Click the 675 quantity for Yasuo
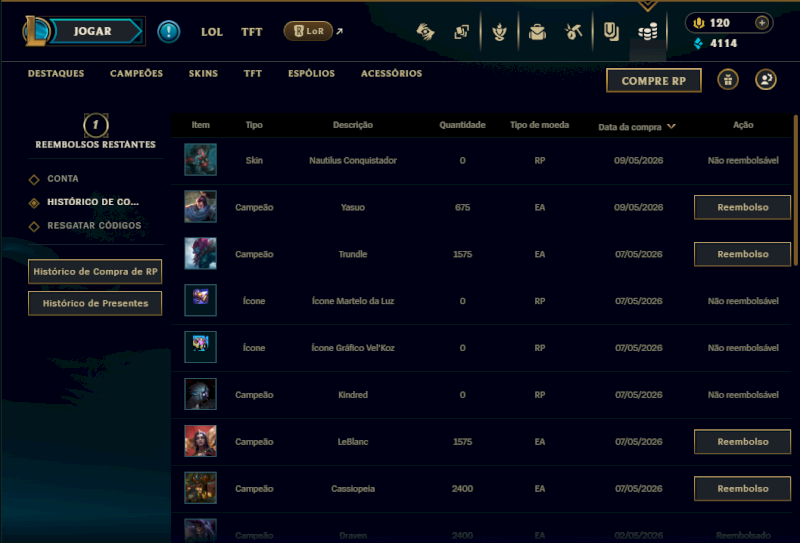 point(462,207)
